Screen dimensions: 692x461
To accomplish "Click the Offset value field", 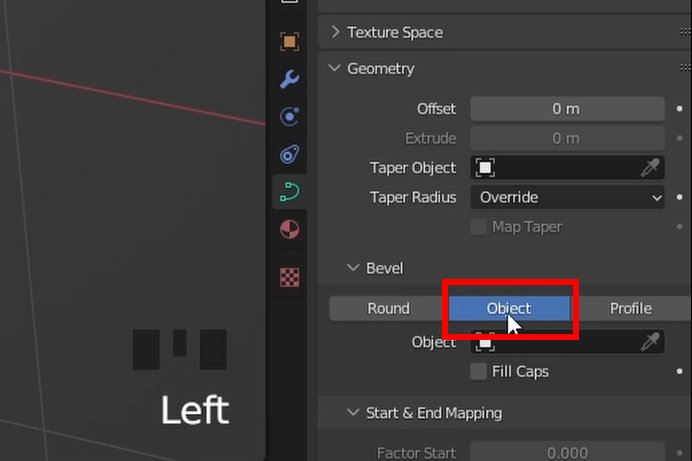I will (x=568, y=109).
